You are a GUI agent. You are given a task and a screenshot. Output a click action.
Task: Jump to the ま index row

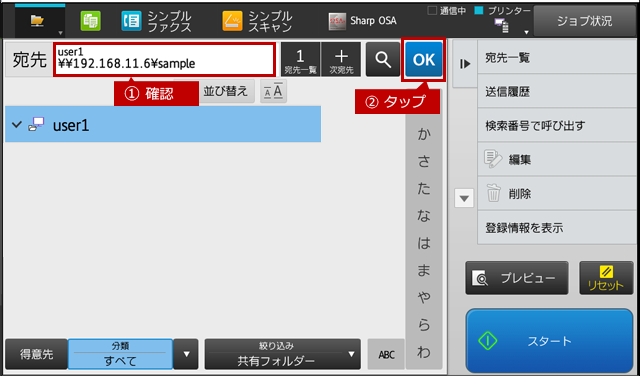(x=424, y=271)
